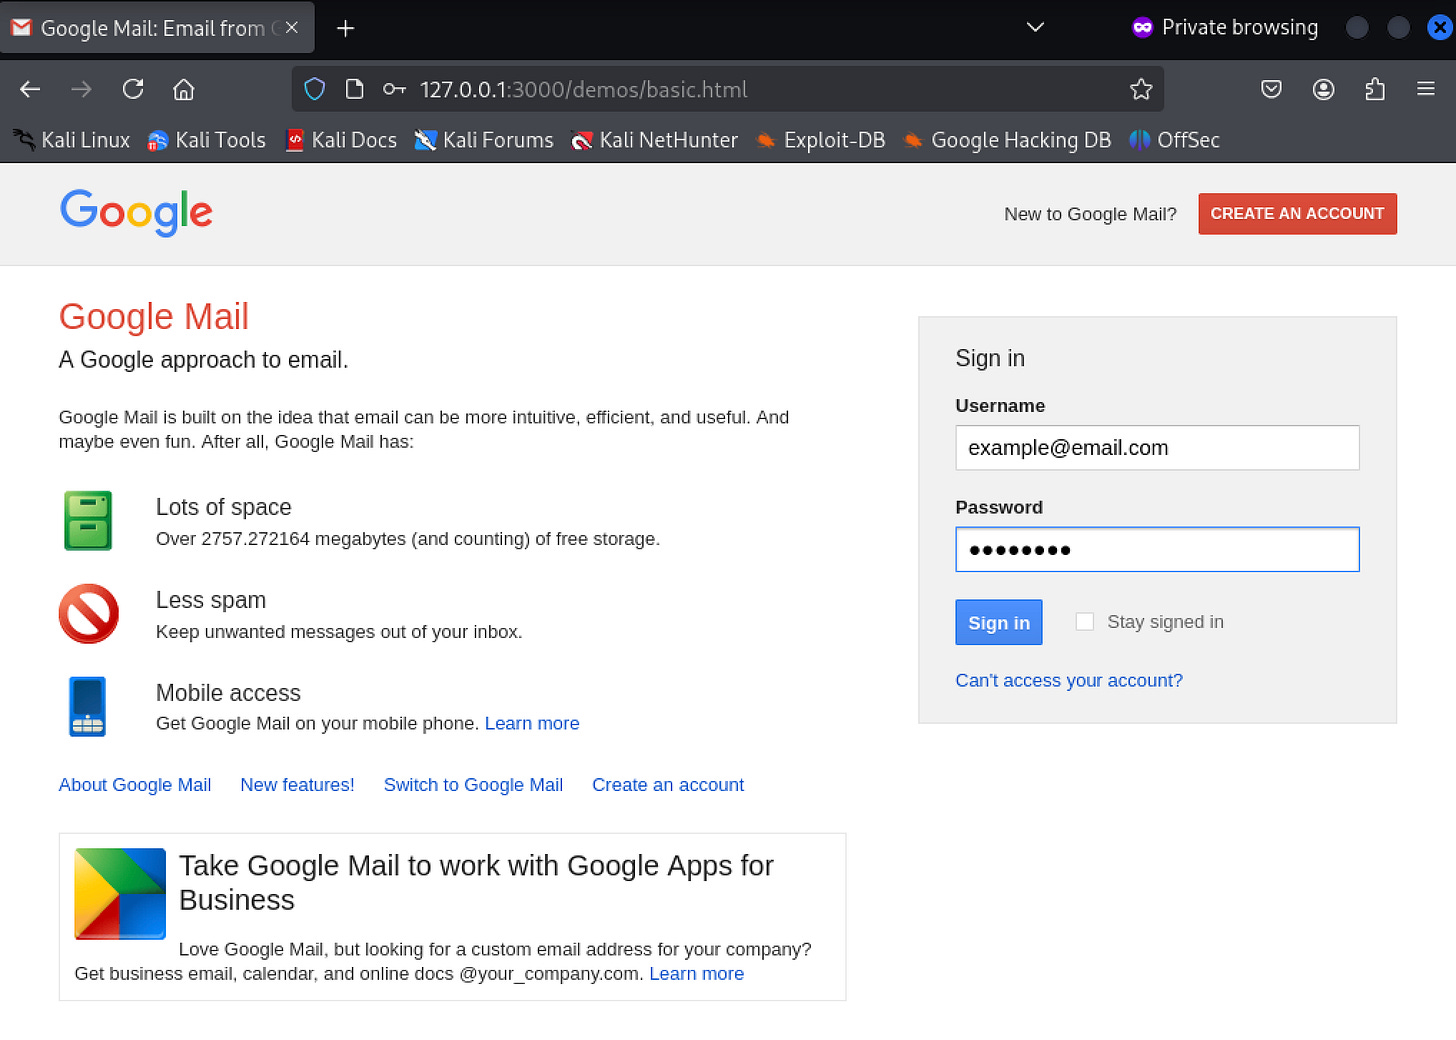This screenshot has height=1040, width=1456.
Task: Open the Kali Forums bookmark
Action: [x=484, y=140]
